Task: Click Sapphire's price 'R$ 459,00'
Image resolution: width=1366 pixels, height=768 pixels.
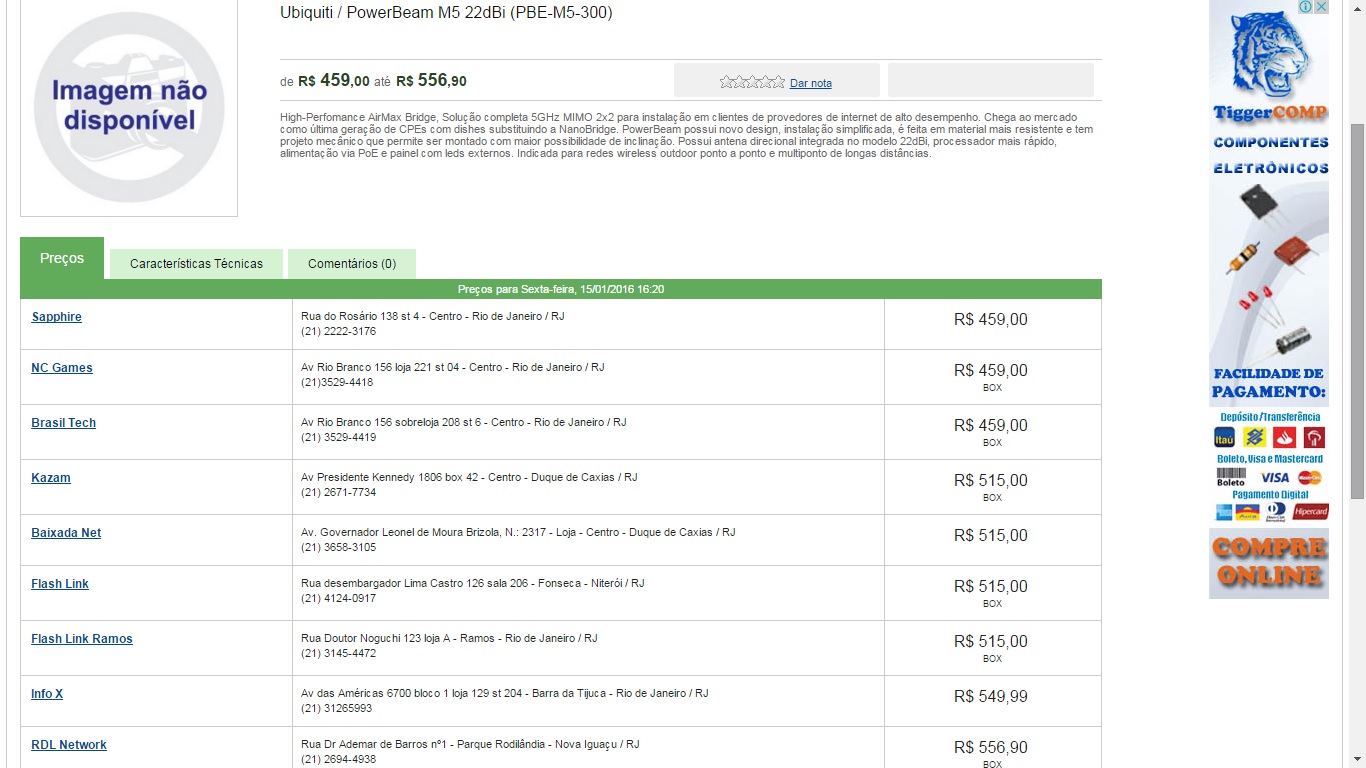Action: (991, 320)
